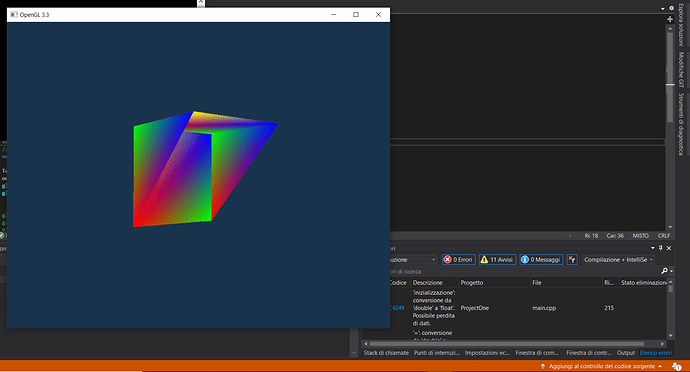Screen dimensions: 690x372
Task: Select the ProjectOne cell in the warning row
Action: [x=474, y=308]
